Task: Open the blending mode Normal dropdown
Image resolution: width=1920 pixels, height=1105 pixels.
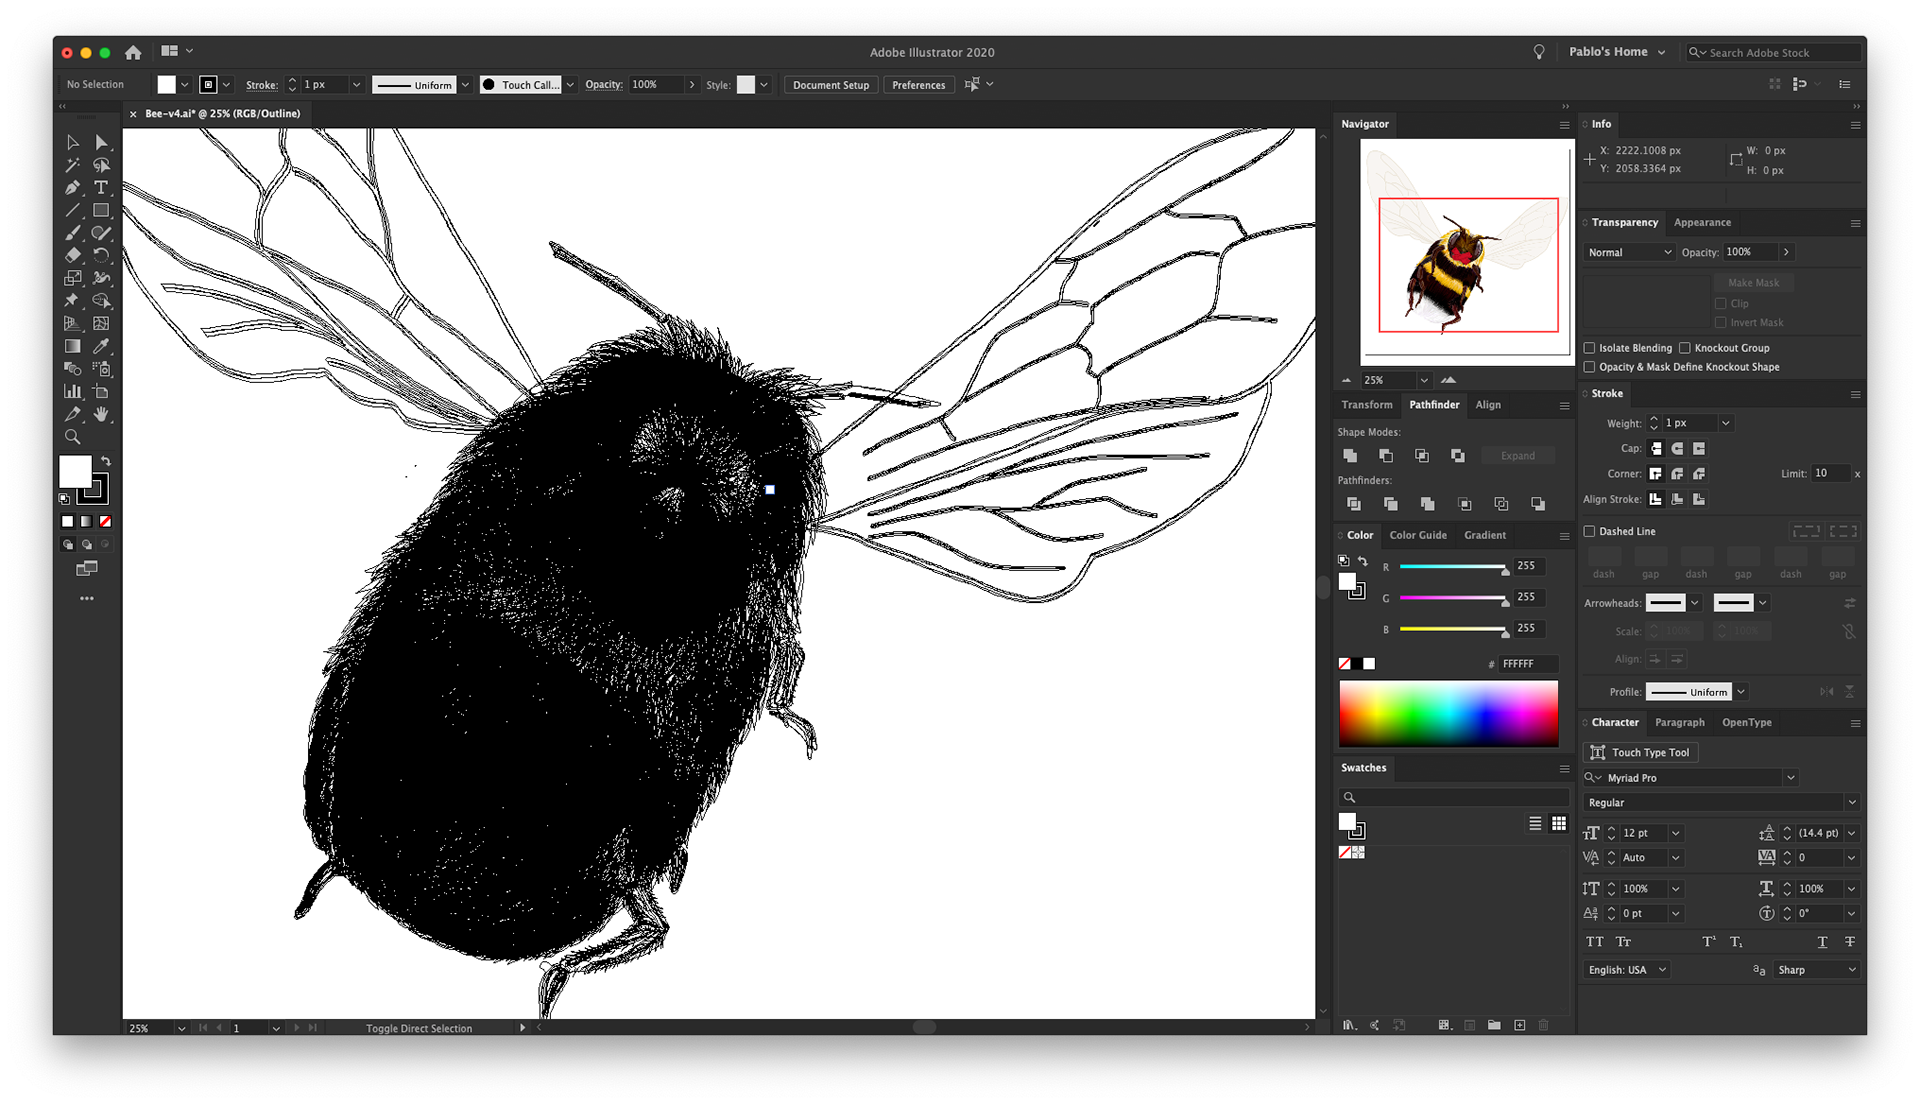Action: (1629, 252)
